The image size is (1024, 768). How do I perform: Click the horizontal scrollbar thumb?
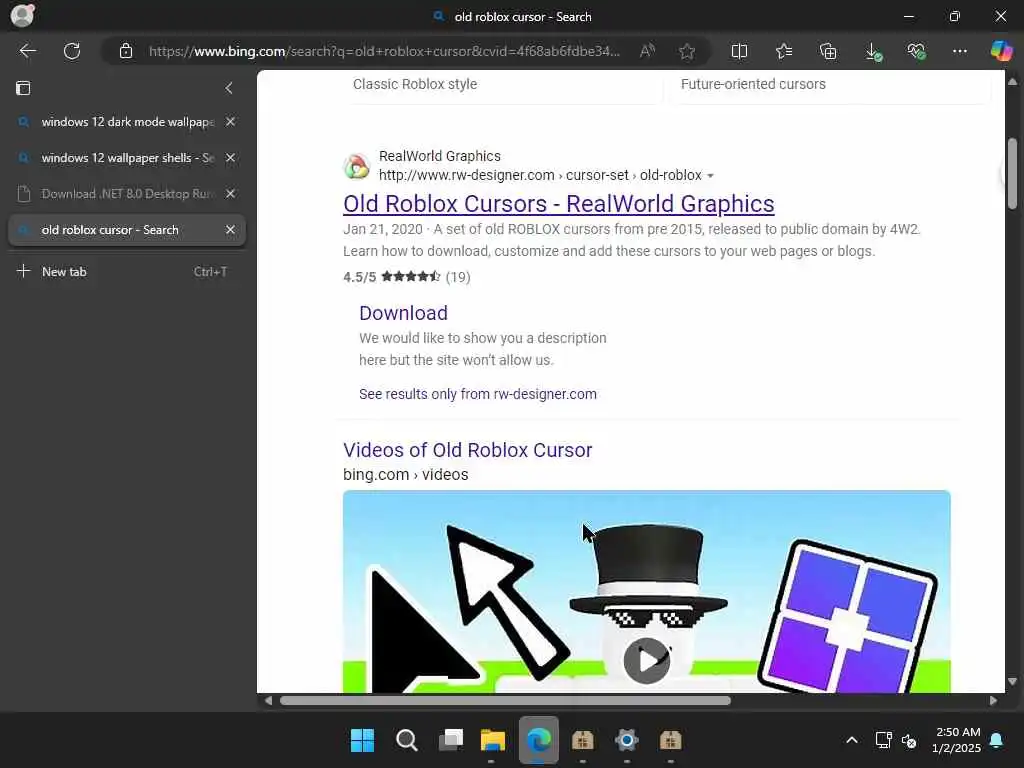[x=505, y=701]
